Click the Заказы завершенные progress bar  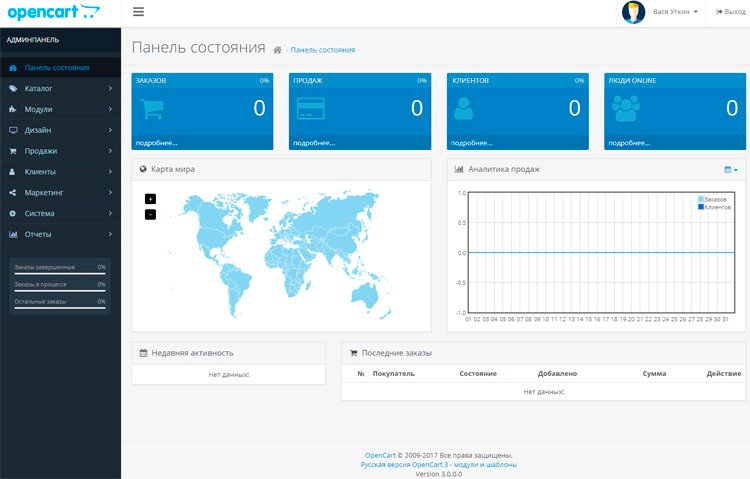(x=60, y=274)
